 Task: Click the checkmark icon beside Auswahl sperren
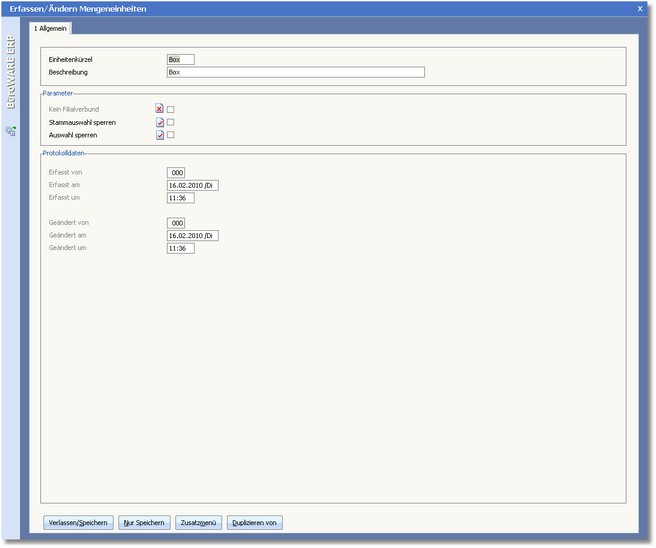160,135
